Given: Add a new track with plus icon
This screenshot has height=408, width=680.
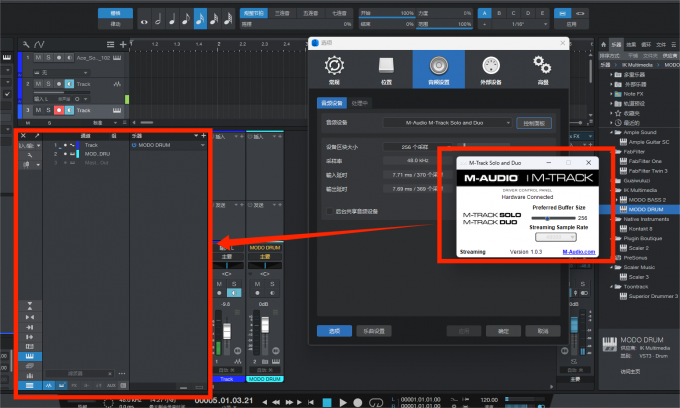Looking at the screenshot, I should (x=123, y=44).
